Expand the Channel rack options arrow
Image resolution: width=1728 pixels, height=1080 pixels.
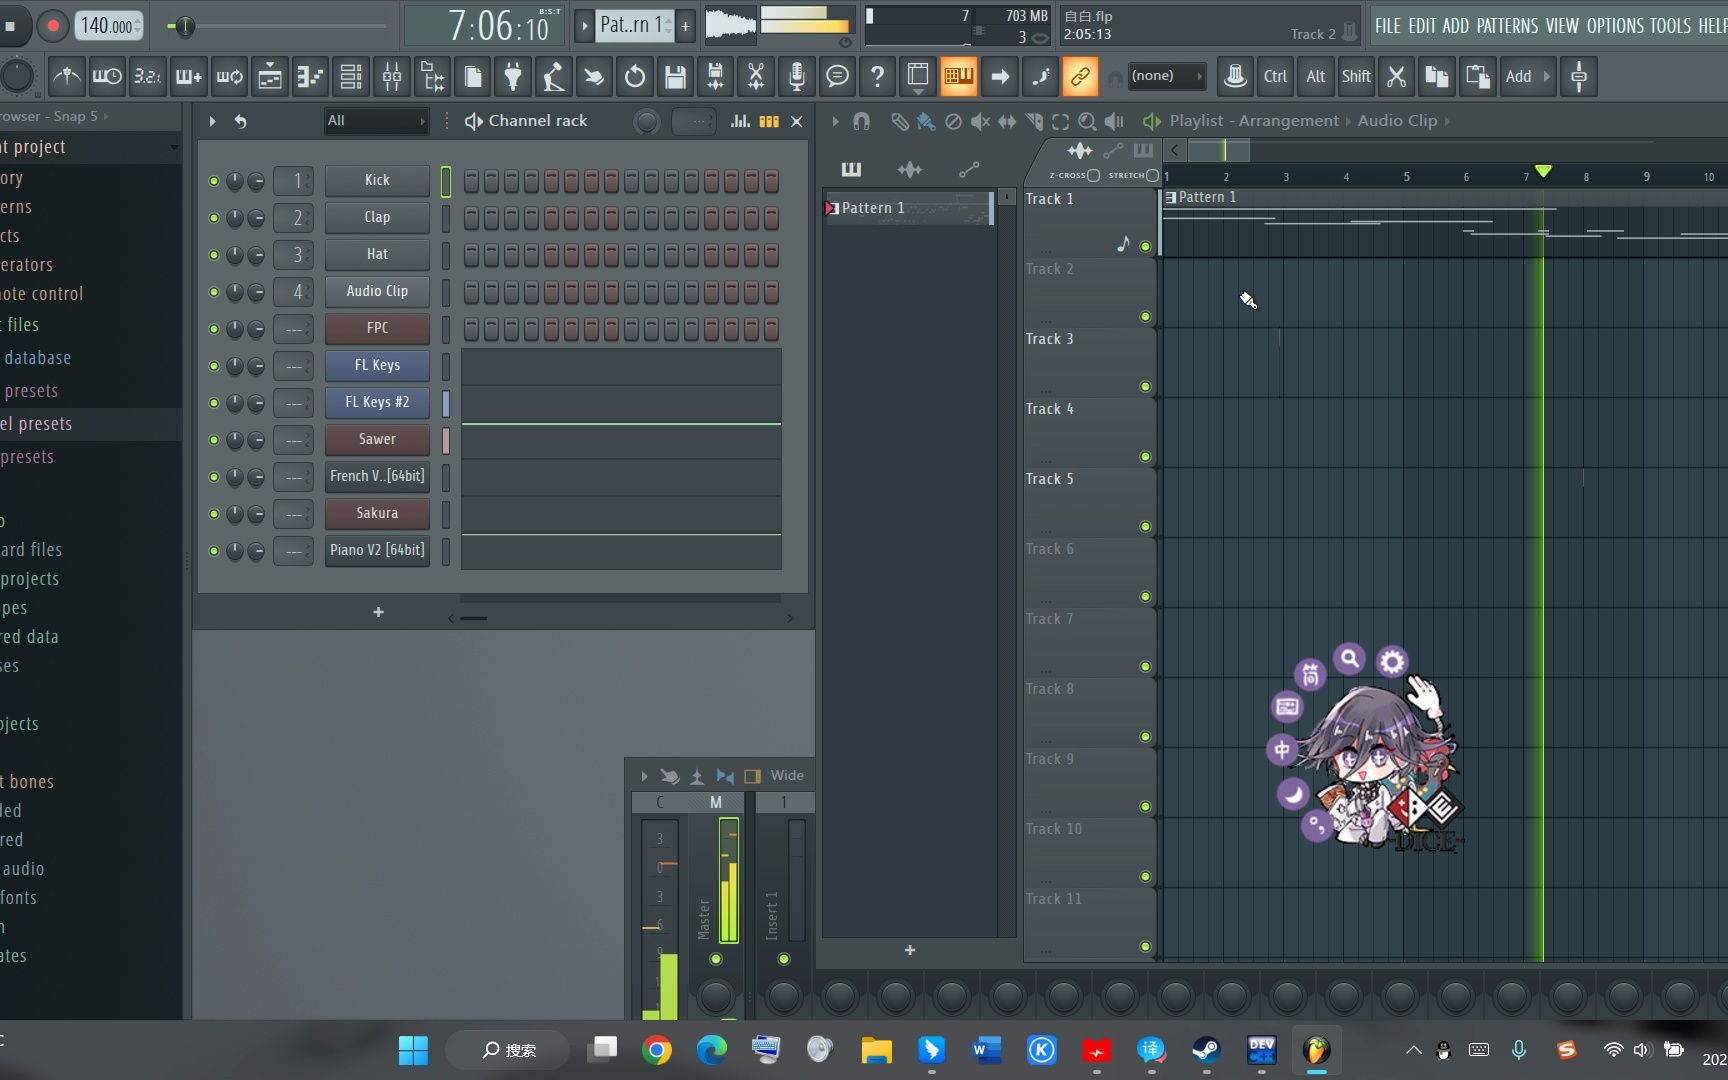[212, 121]
